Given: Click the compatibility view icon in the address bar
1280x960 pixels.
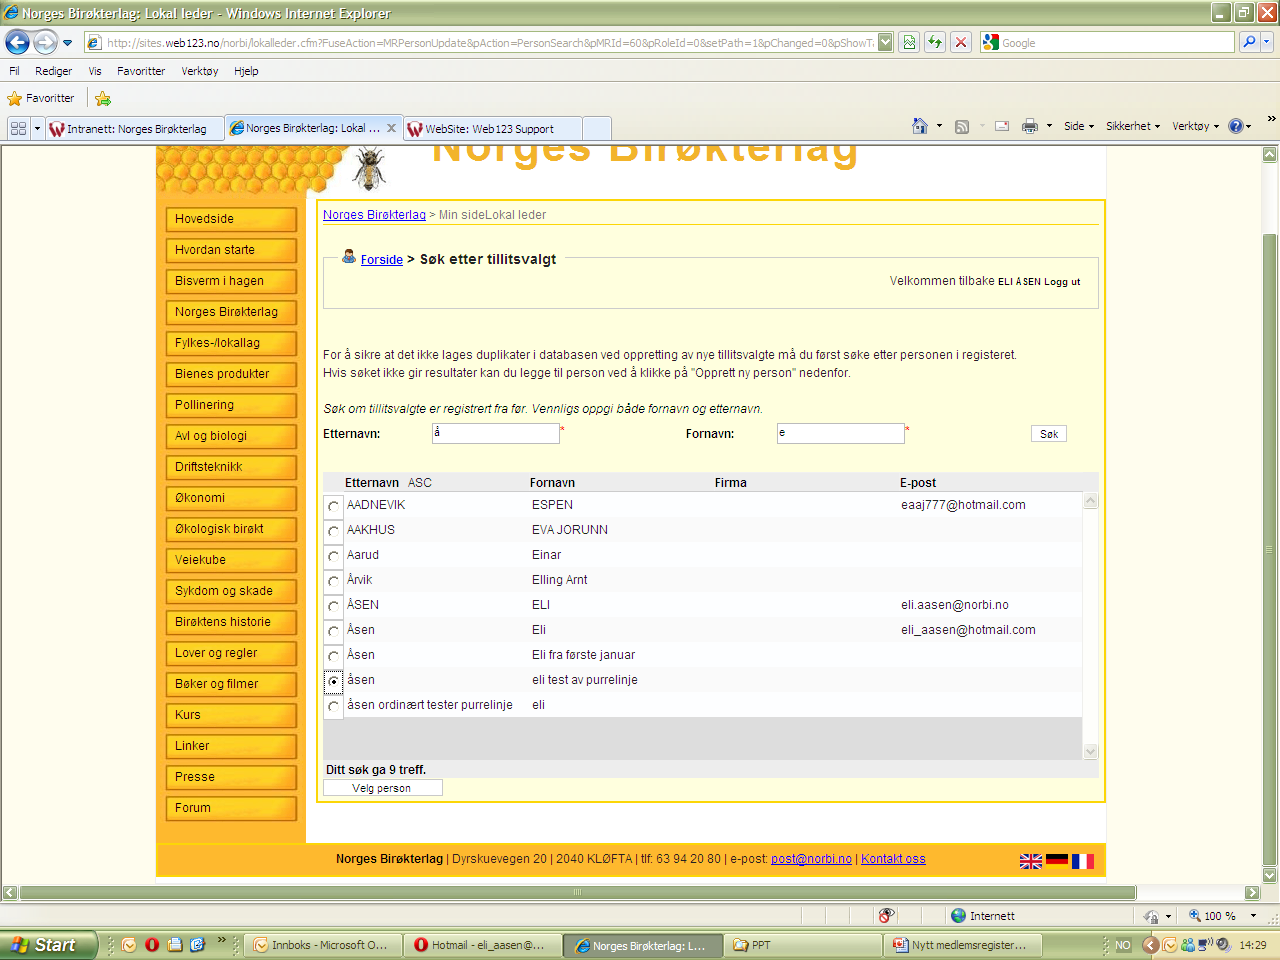Looking at the screenshot, I should point(909,42).
